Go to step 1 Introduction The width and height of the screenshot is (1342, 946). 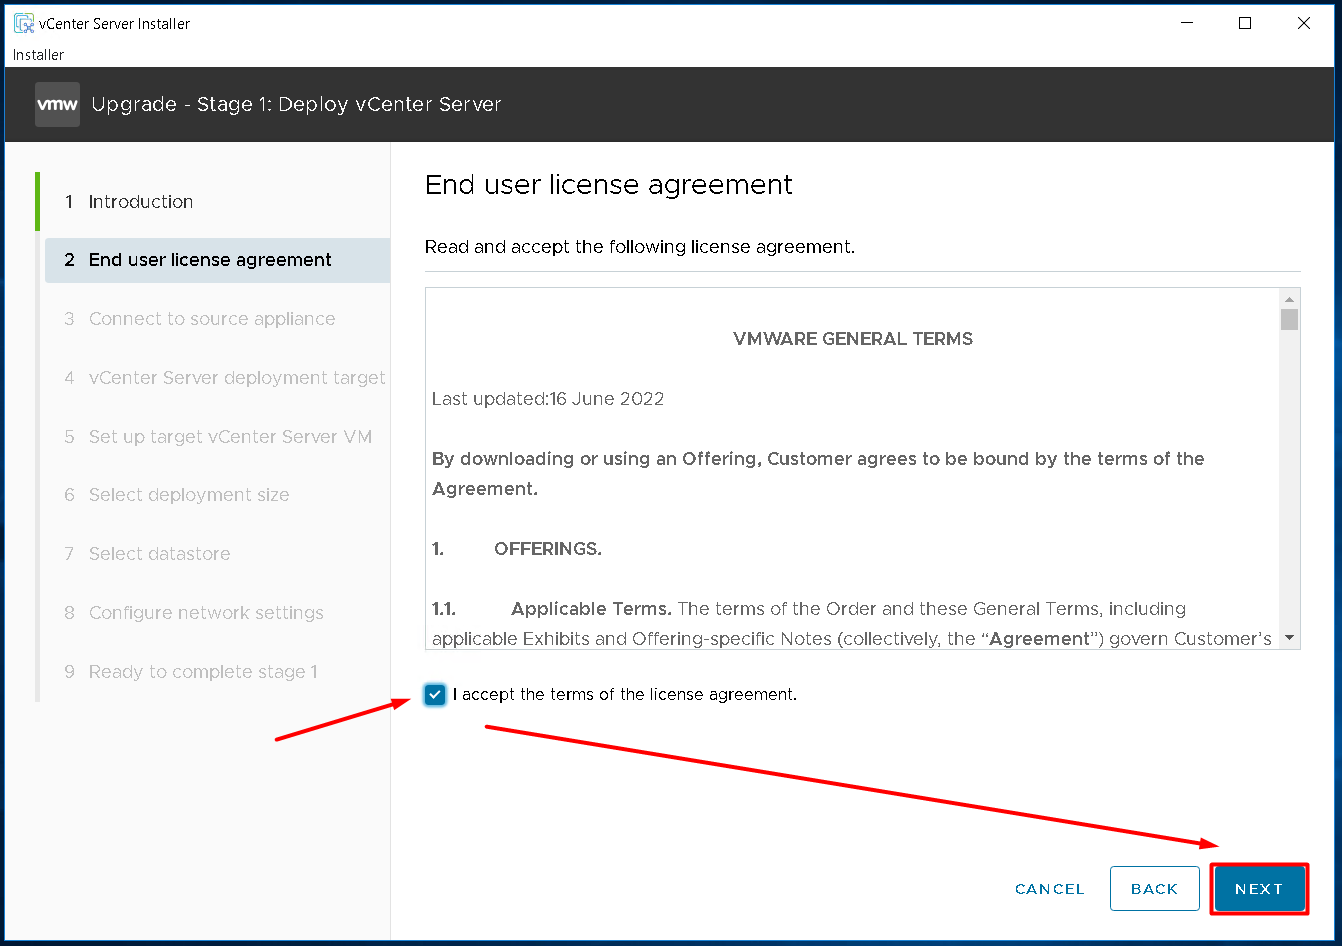pyautogui.click(x=217, y=202)
